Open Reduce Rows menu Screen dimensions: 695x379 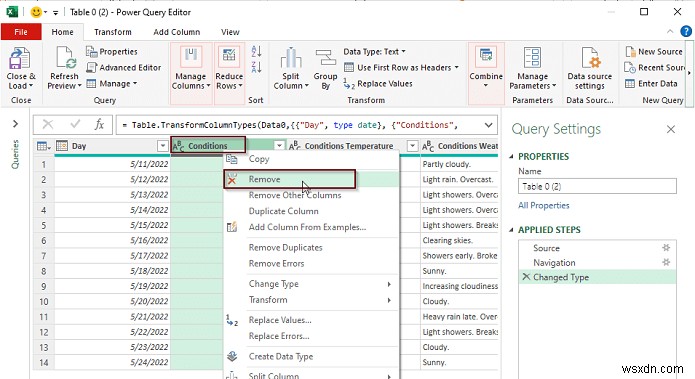tap(229, 73)
